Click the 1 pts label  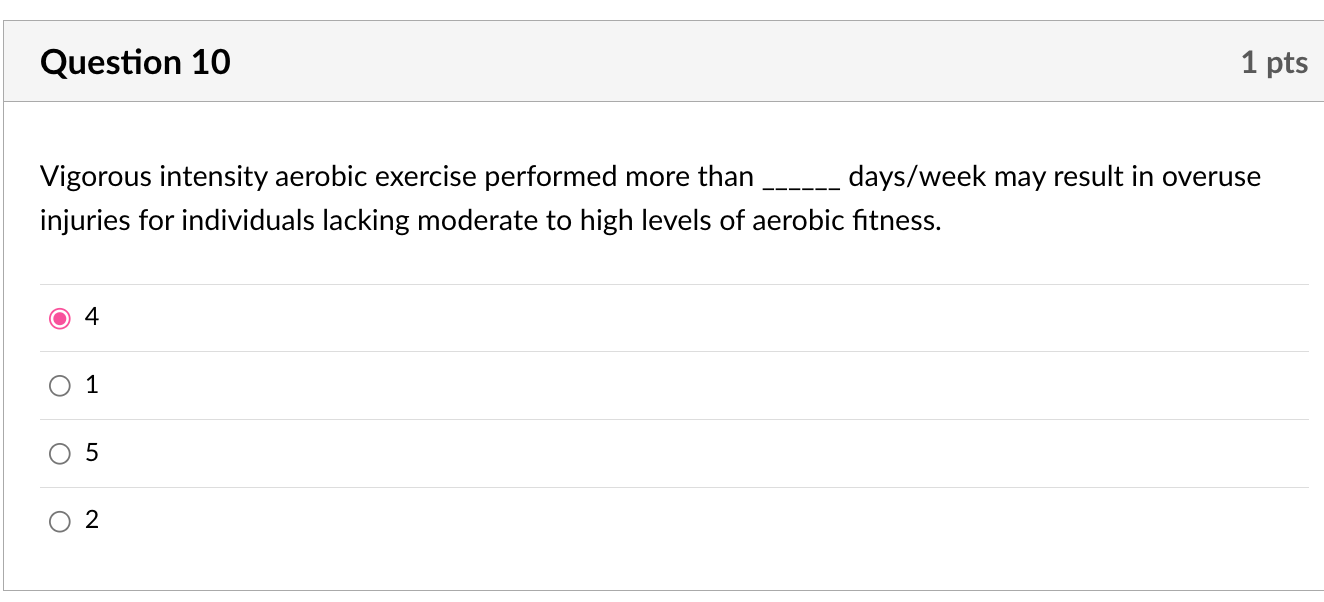coord(1275,62)
